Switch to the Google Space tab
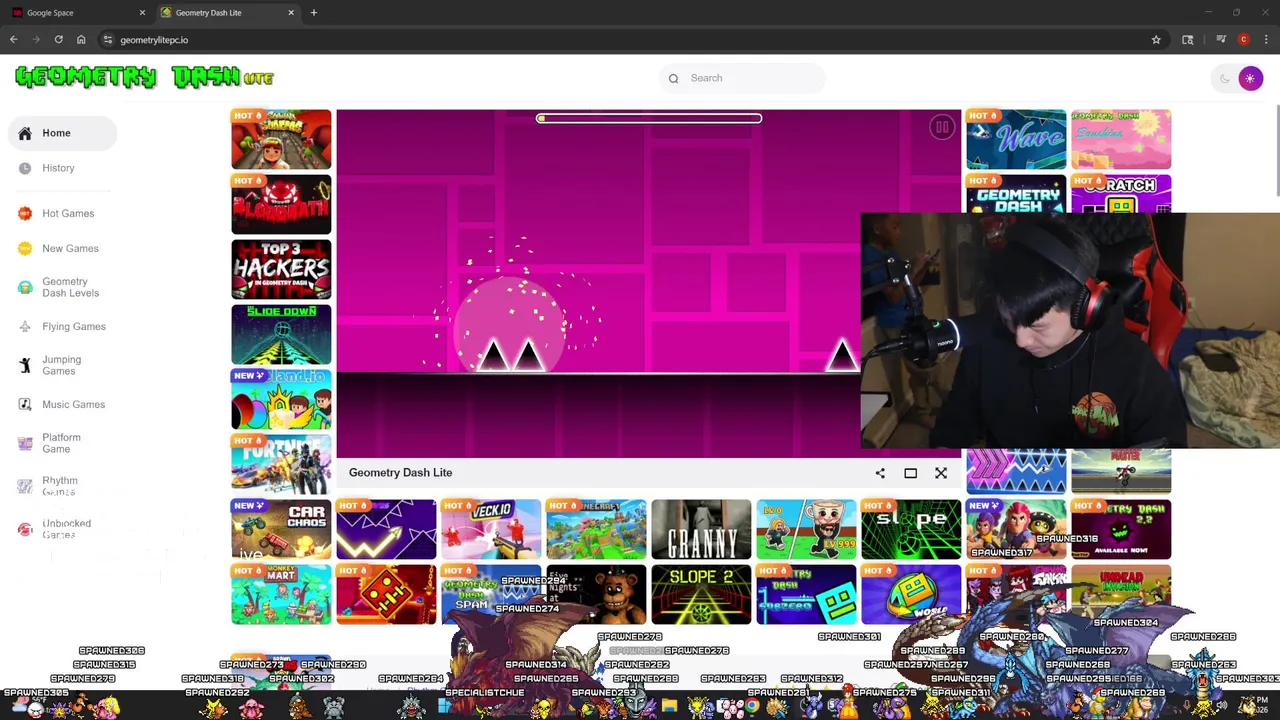The image size is (1280, 720). (76, 13)
